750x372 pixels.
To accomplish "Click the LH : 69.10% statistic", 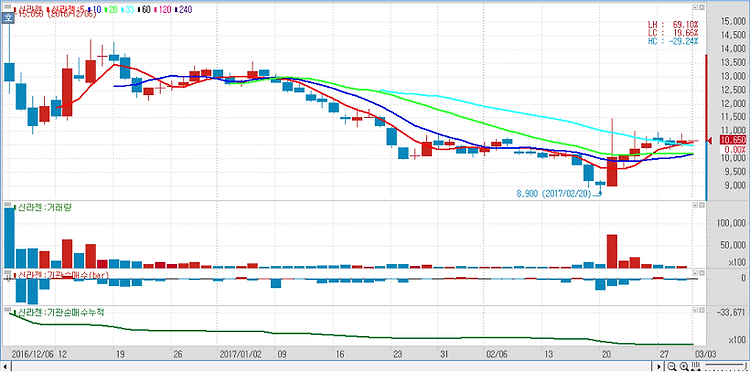I will tap(673, 24).
